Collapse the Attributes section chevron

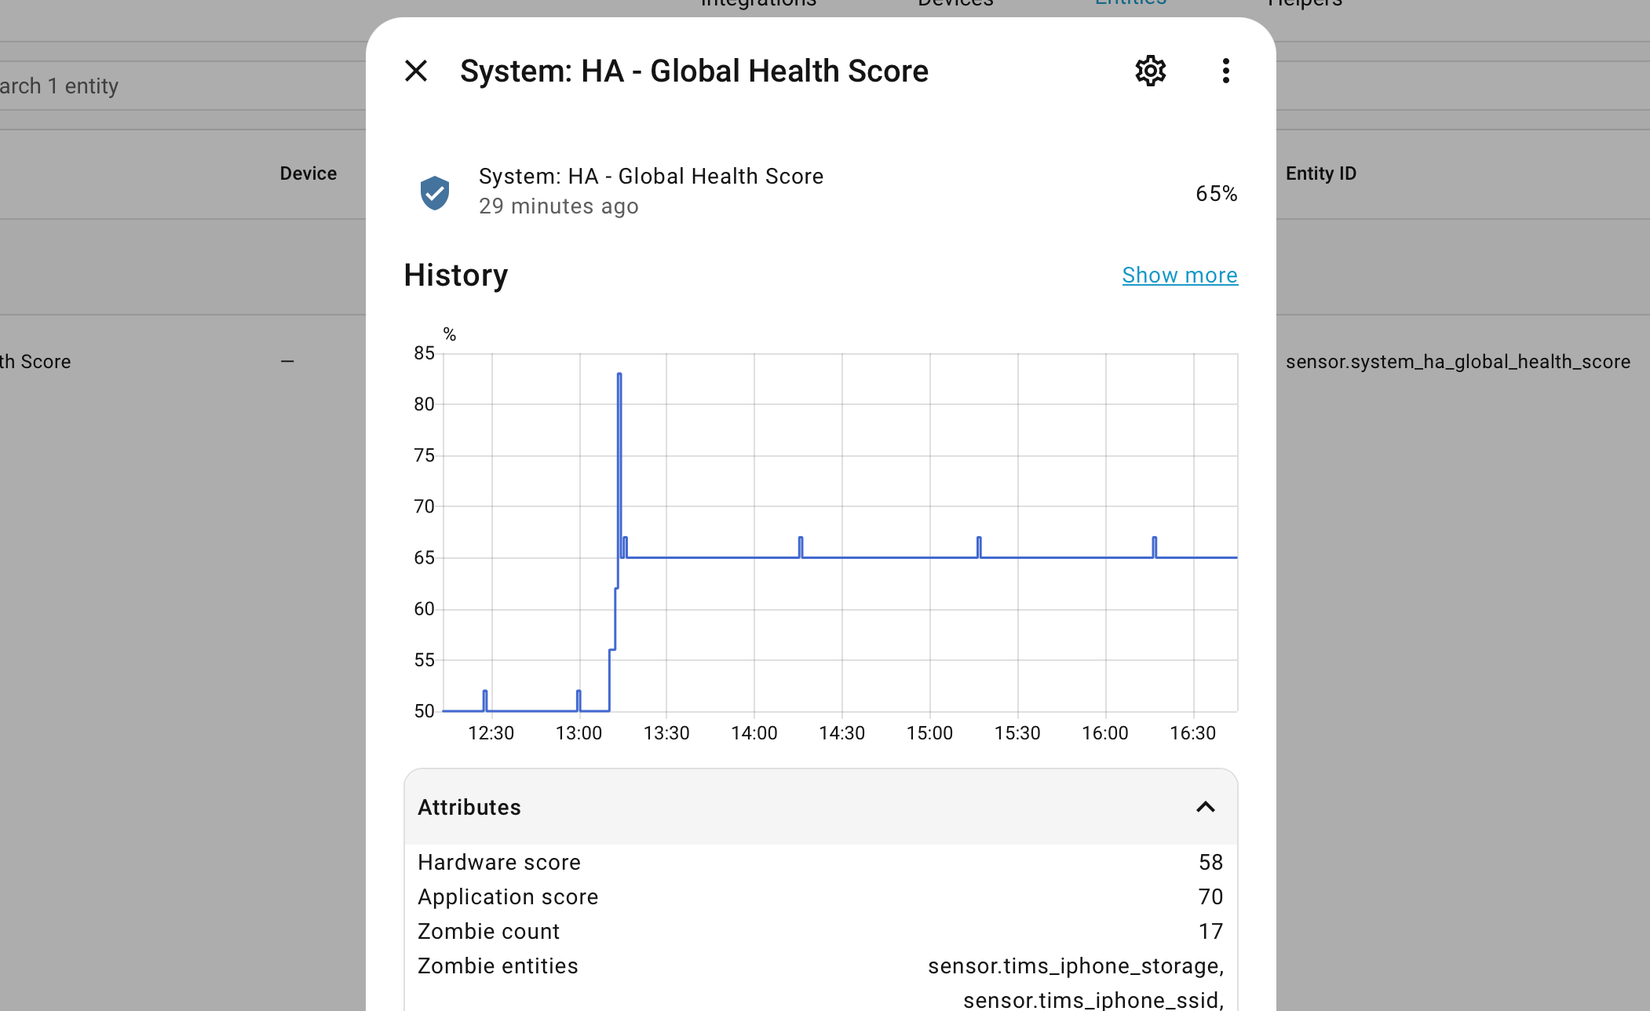(1205, 807)
